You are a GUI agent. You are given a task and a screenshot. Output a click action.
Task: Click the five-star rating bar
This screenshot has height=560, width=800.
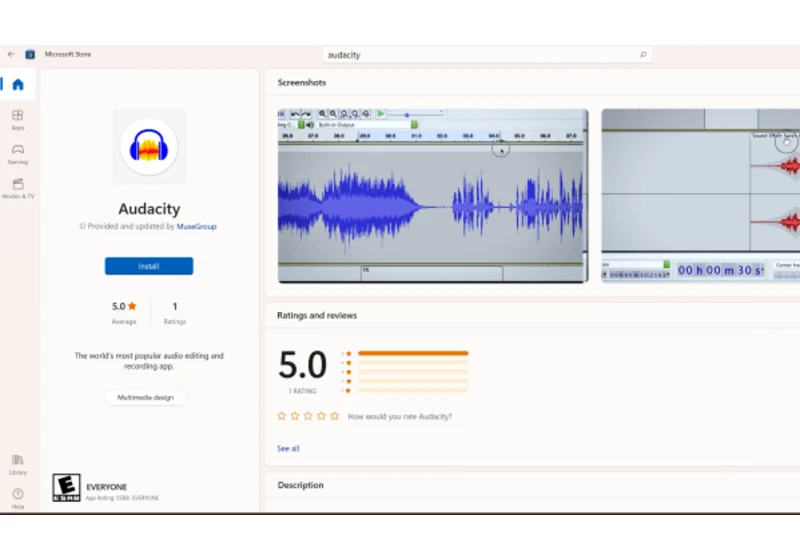(413, 353)
